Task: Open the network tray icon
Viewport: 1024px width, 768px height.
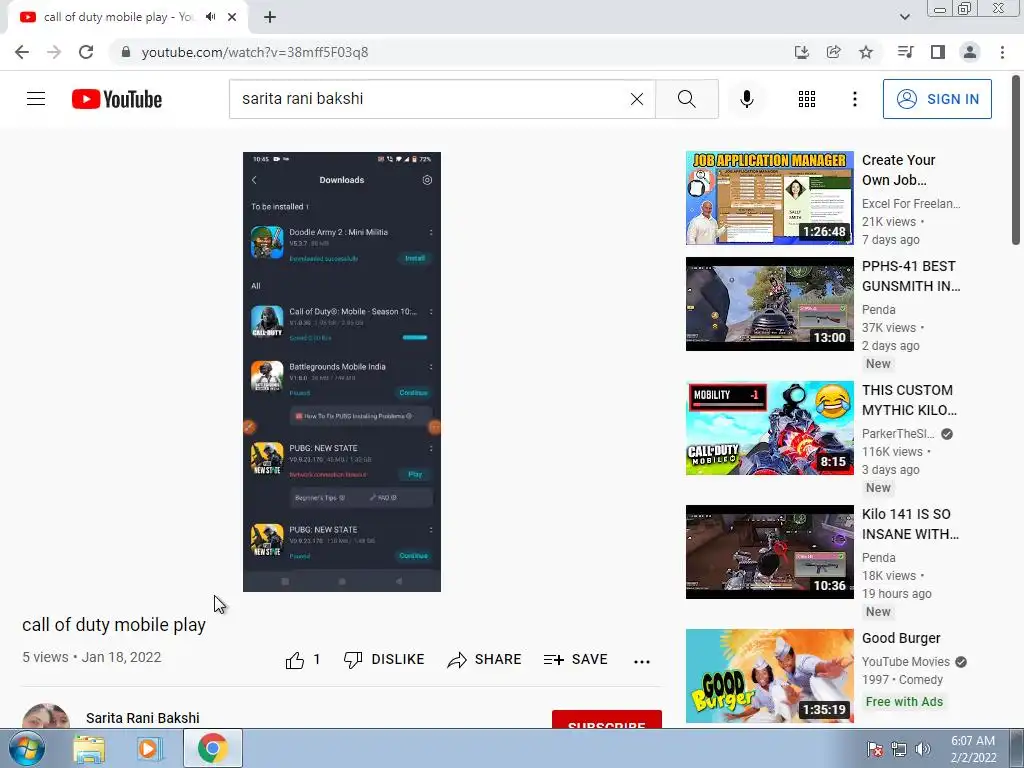Action: coord(899,749)
